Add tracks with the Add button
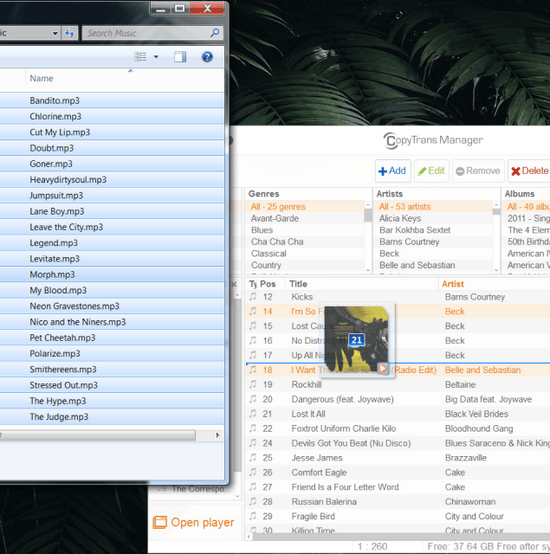This screenshot has width=550, height=554. point(393,171)
